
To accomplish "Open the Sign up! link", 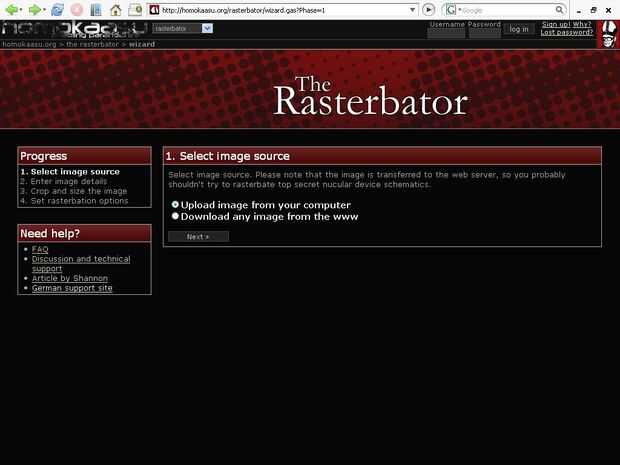I will (x=556, y=25).
